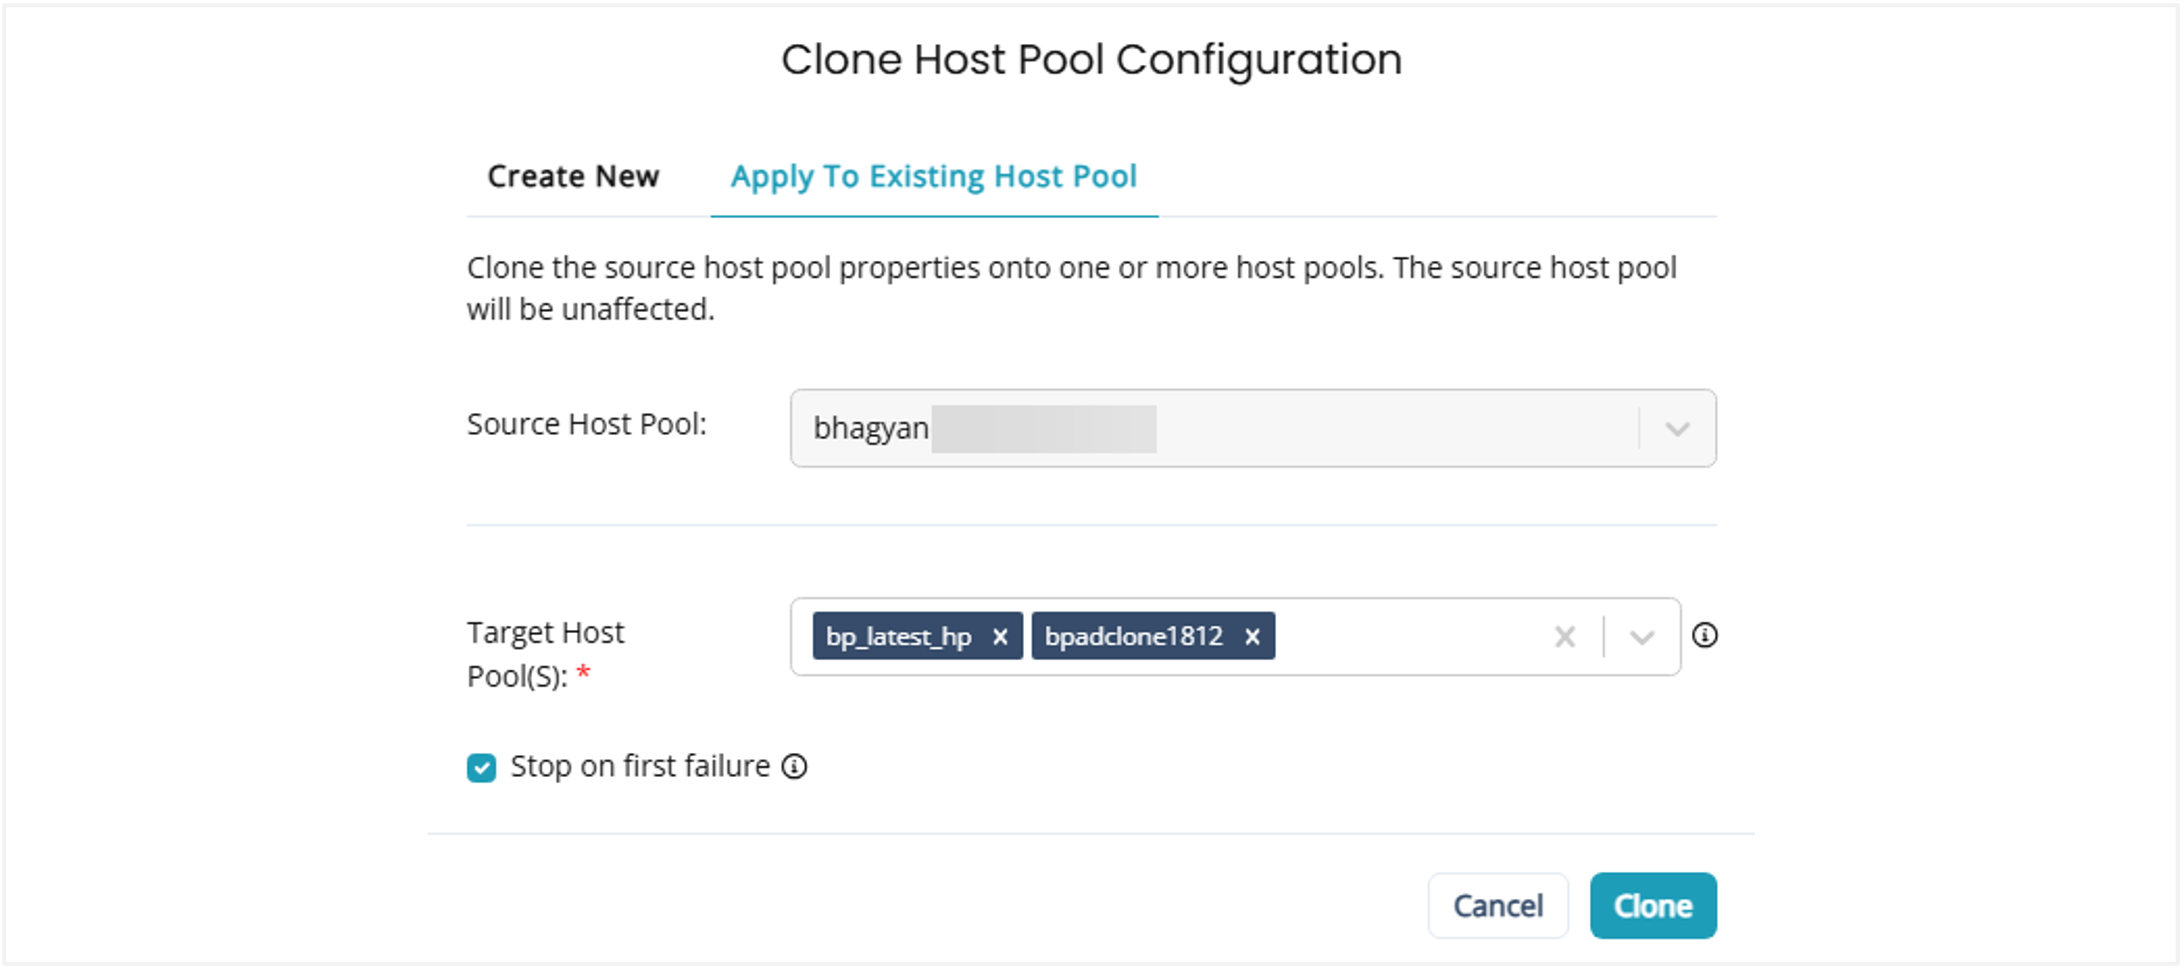Remove the bpadclone1812 target pool chip
The width and height of the screenshot is (2184, 969).
pyautogui.click(x=1252, y=637)
